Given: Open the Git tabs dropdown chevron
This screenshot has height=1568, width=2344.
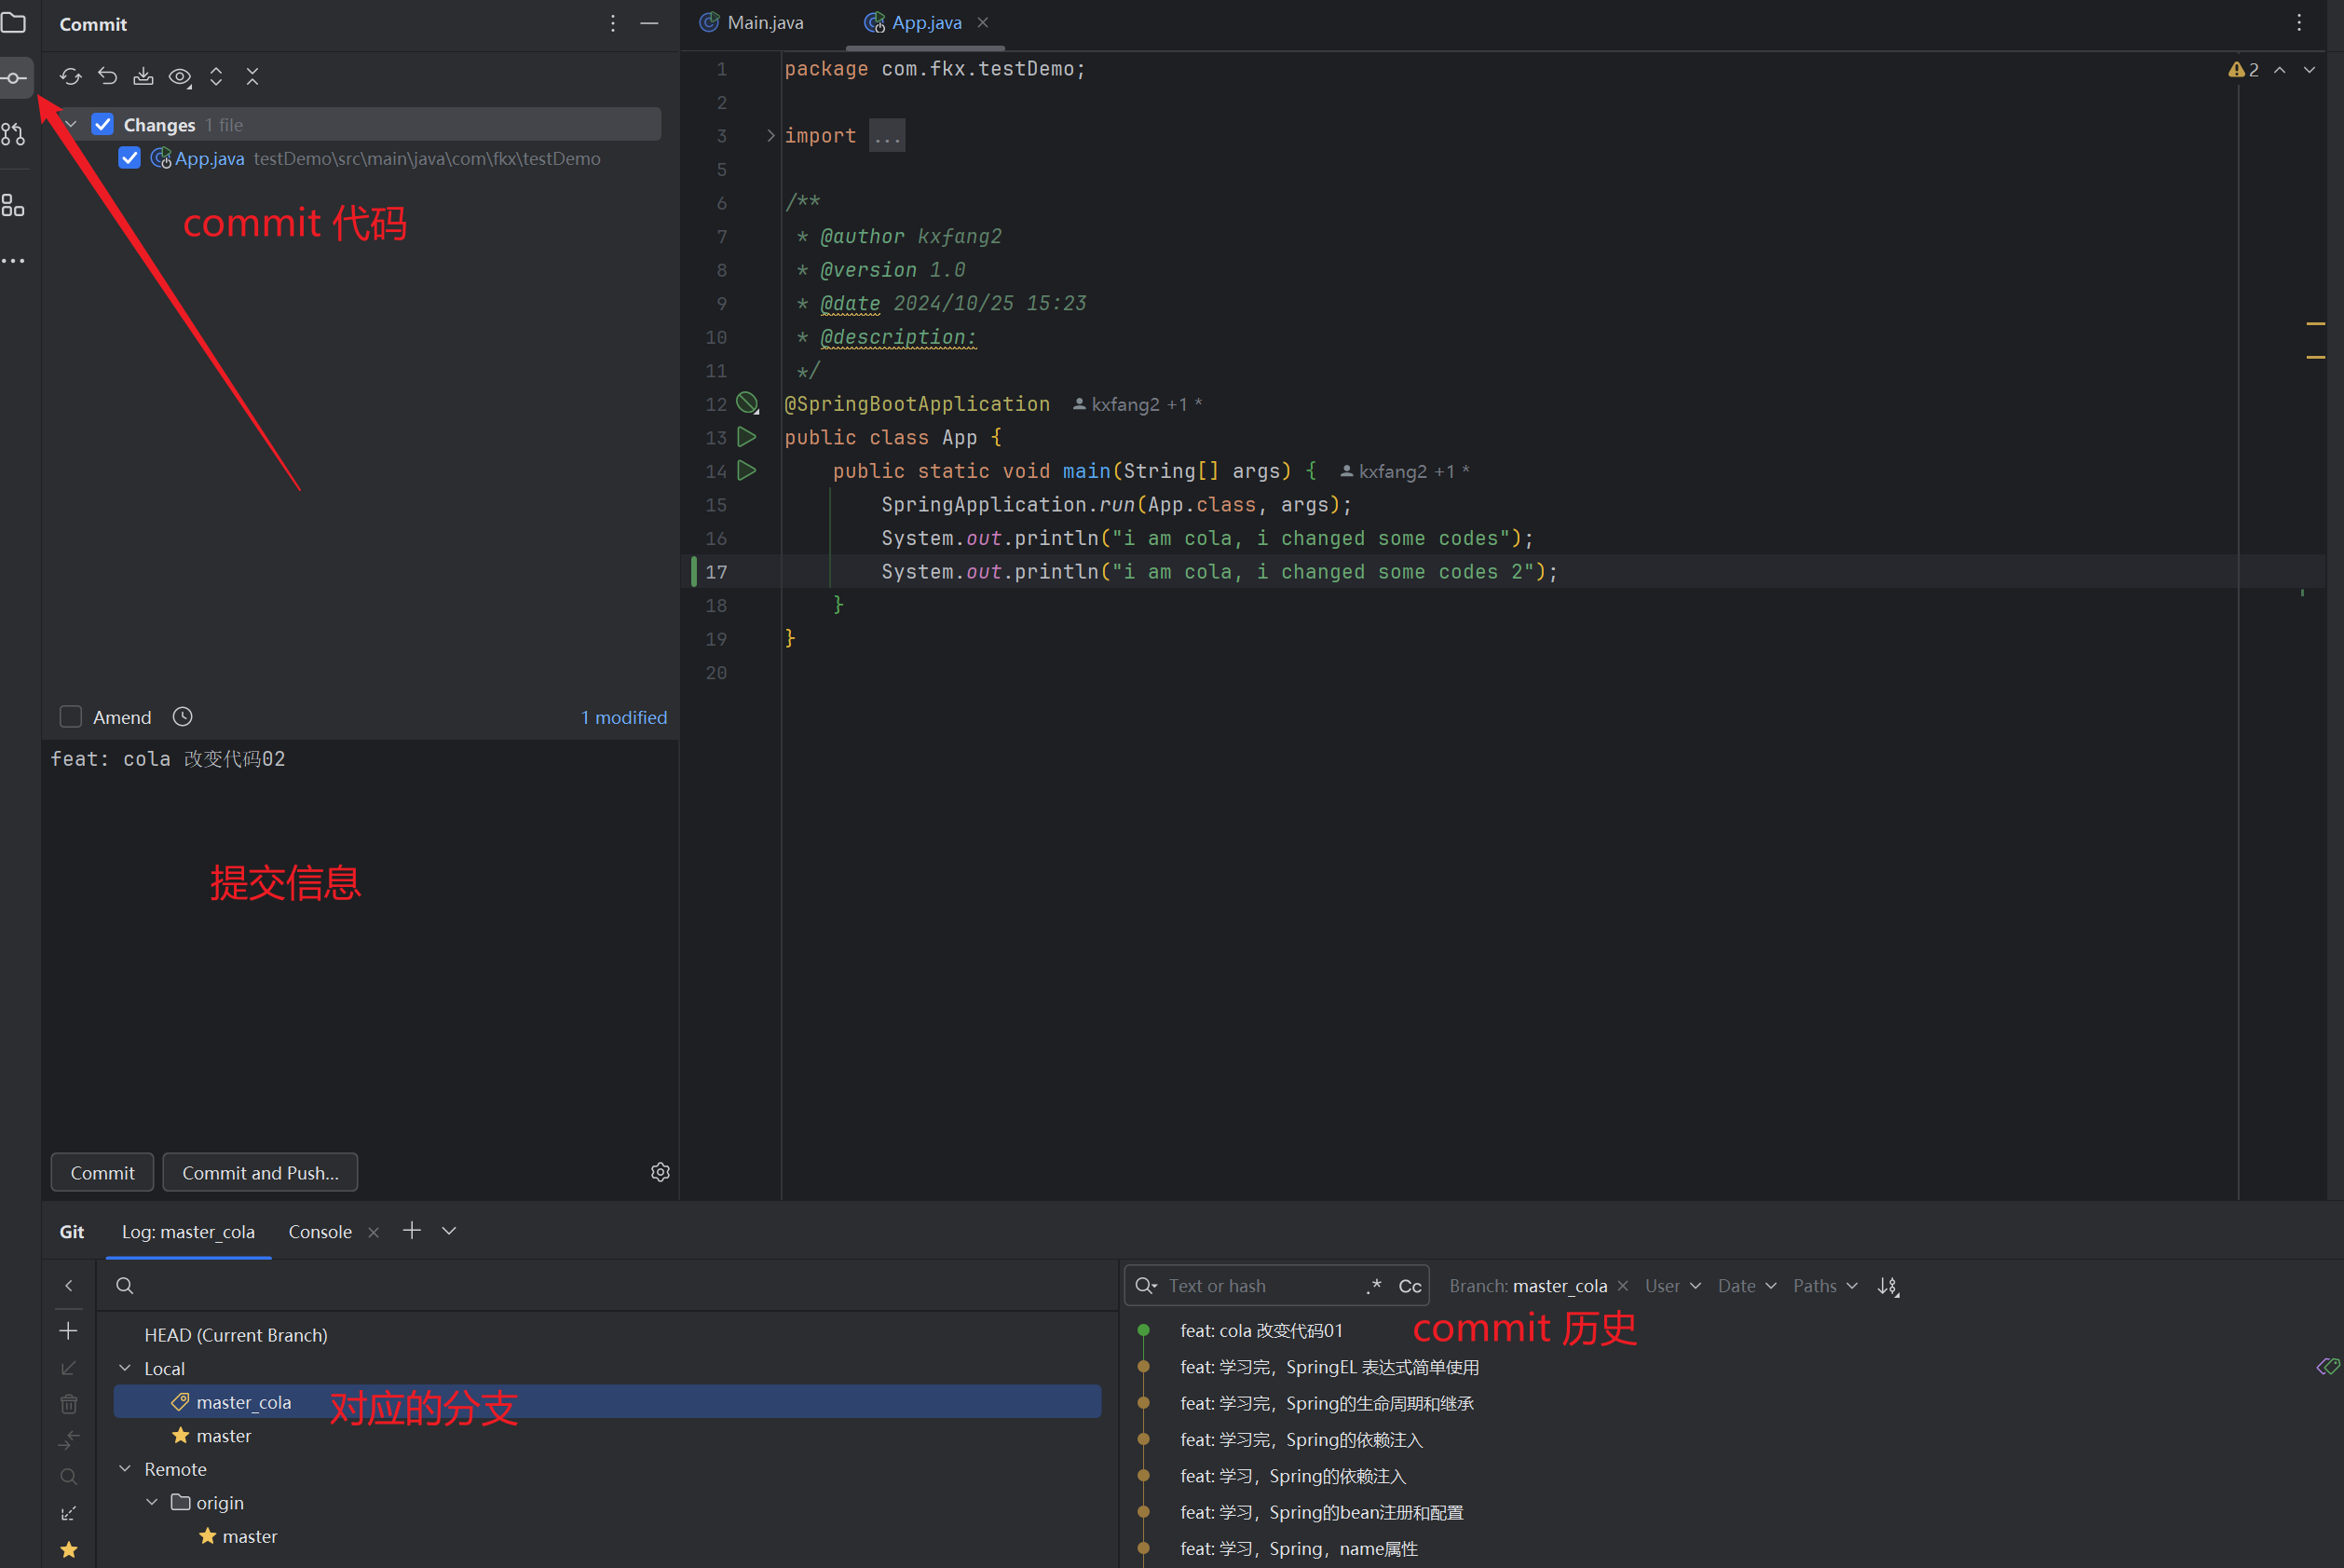Looking at the screenshot, I should (x=449, y=1231).
